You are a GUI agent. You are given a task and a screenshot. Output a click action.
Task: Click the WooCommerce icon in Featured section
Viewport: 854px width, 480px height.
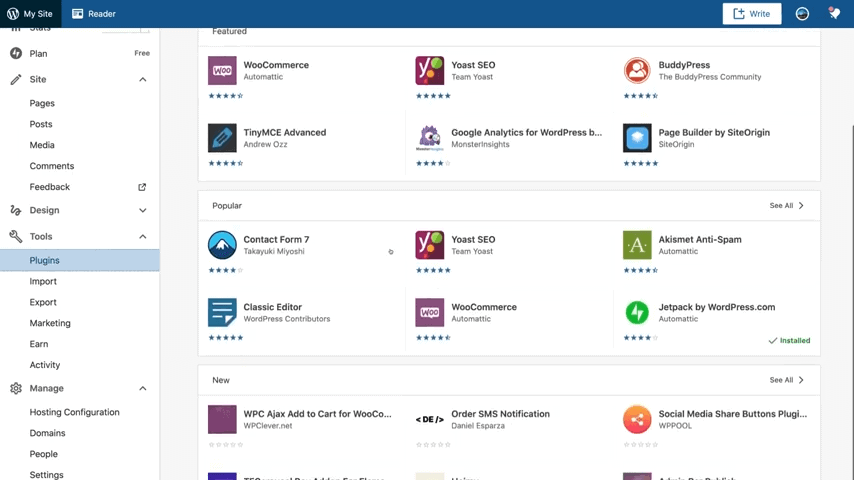coord(222,70)
